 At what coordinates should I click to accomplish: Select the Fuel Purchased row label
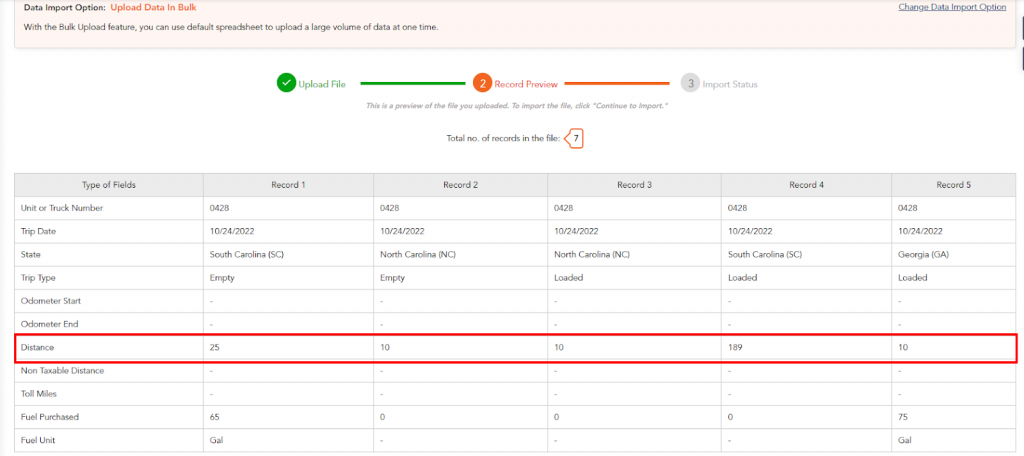[x=50, y=417]
